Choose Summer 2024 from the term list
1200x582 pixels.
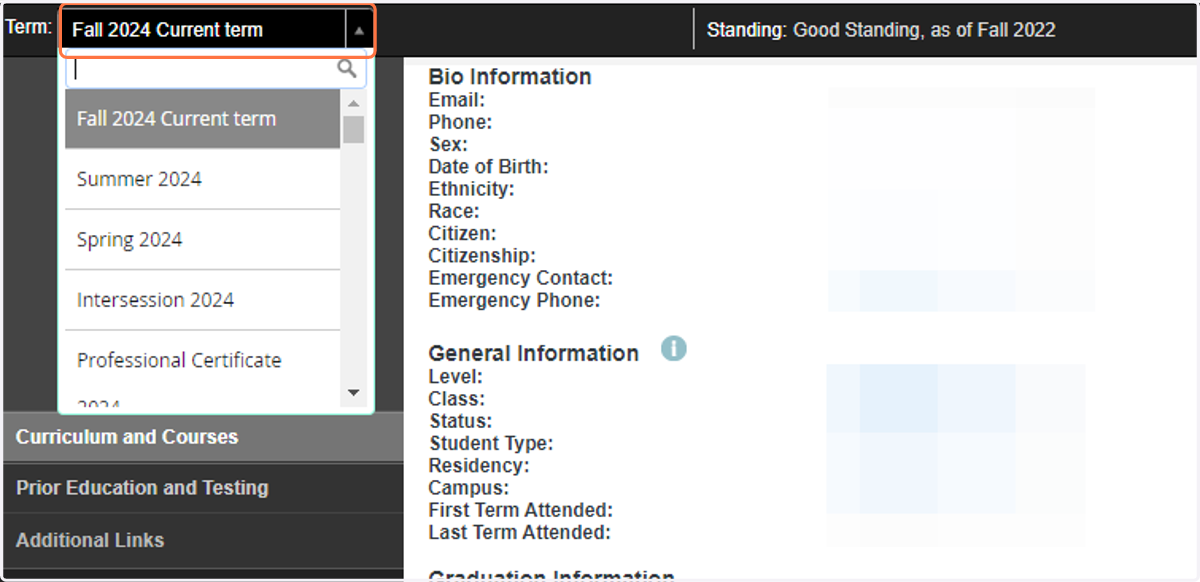click(203, 179)
